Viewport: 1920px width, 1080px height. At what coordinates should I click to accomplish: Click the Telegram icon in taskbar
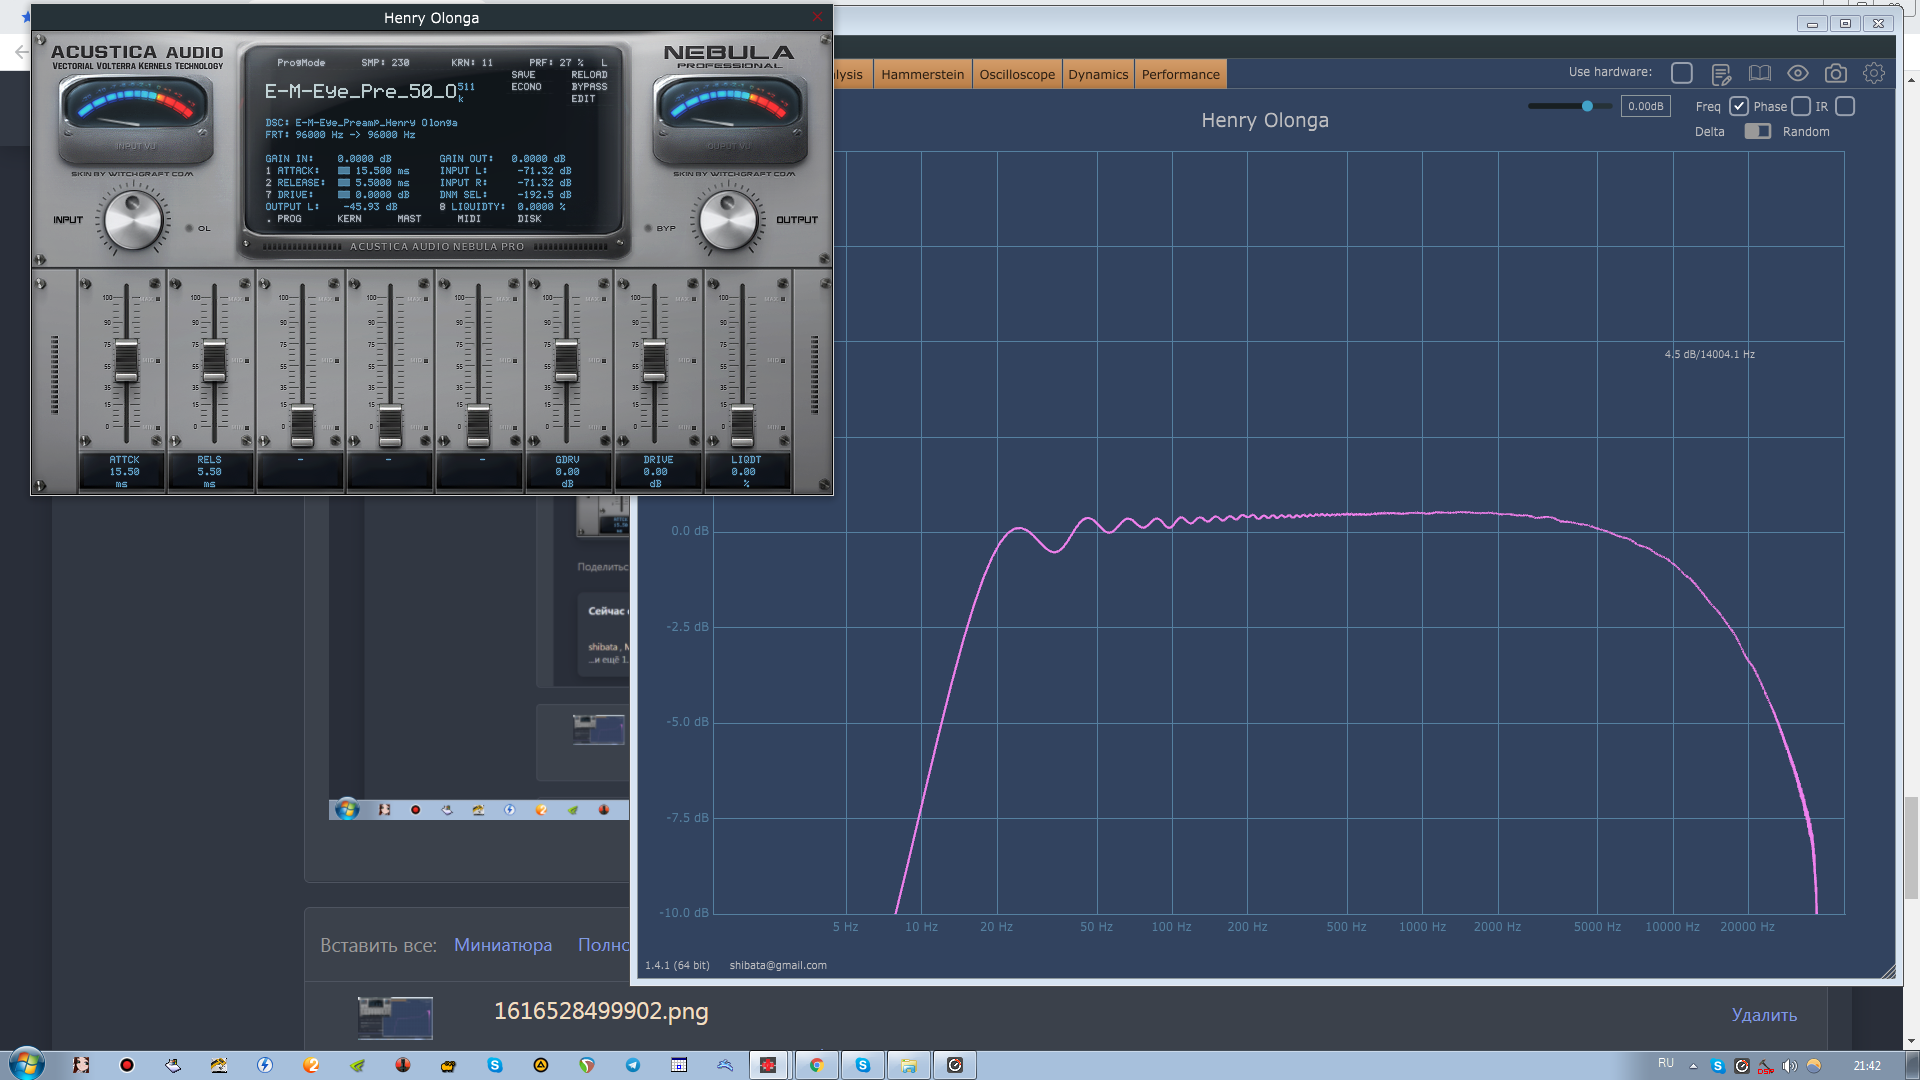pos(633,1065)
